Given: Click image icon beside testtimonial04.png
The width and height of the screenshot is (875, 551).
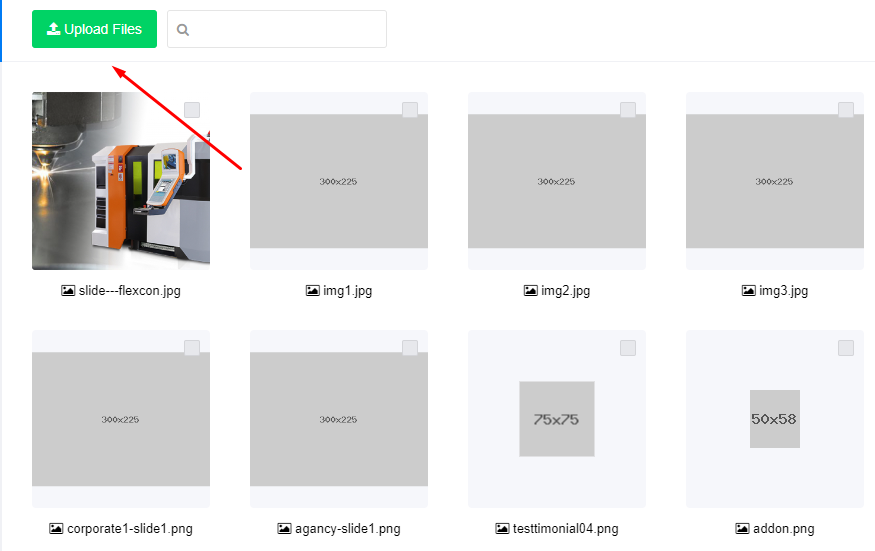Looking at the screenshot, I should coord(502,528).
